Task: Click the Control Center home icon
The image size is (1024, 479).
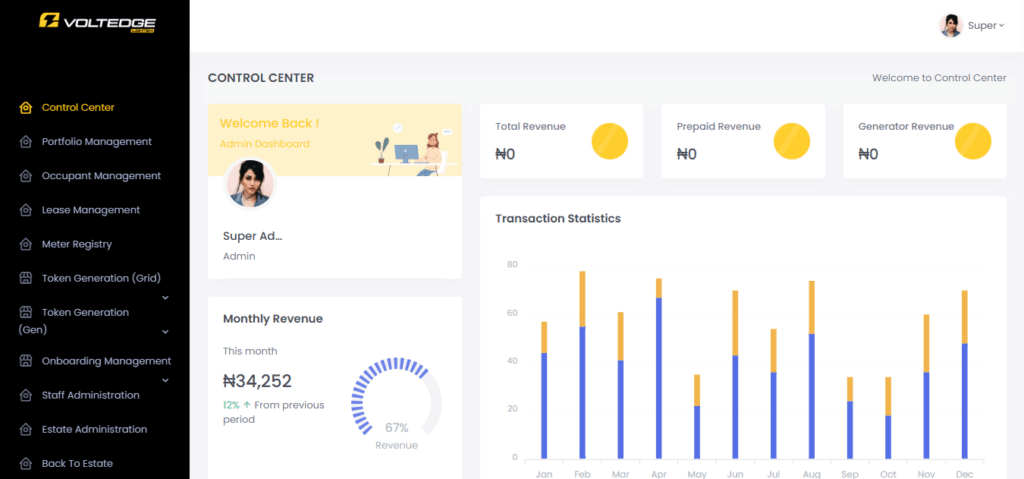Action: (26, 108)
